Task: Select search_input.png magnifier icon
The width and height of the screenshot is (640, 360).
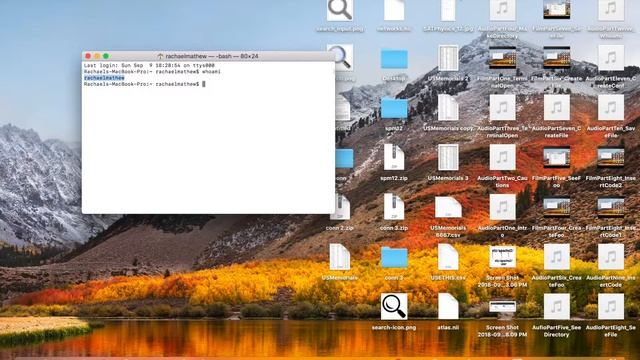Action: tap(340, 10)
